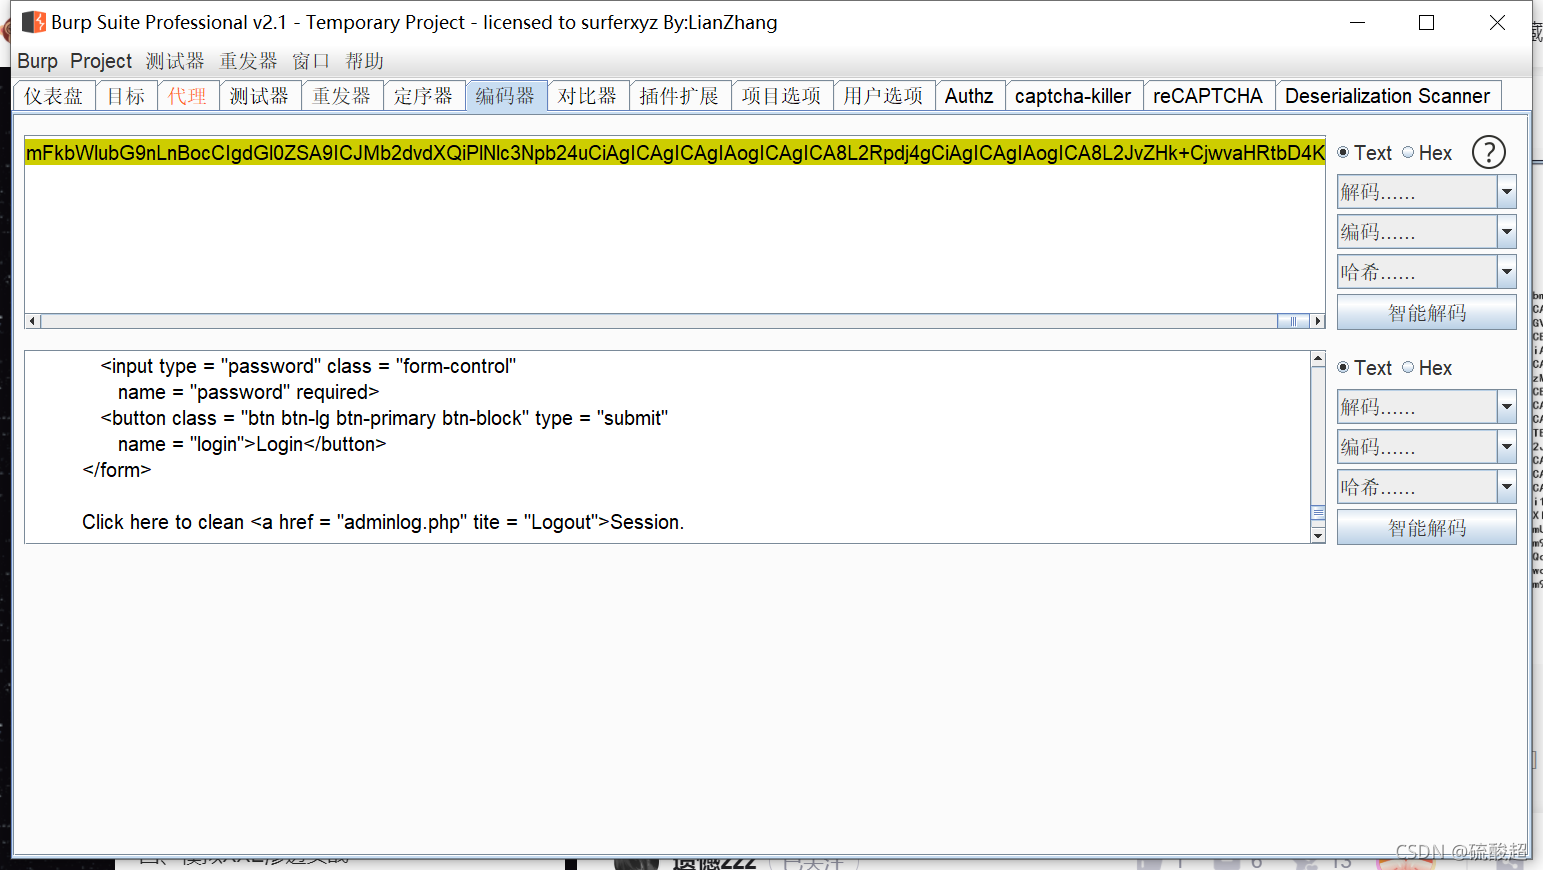
Task: Switch to the 测试器 (Intruder) tab
Action: point(260,96)
